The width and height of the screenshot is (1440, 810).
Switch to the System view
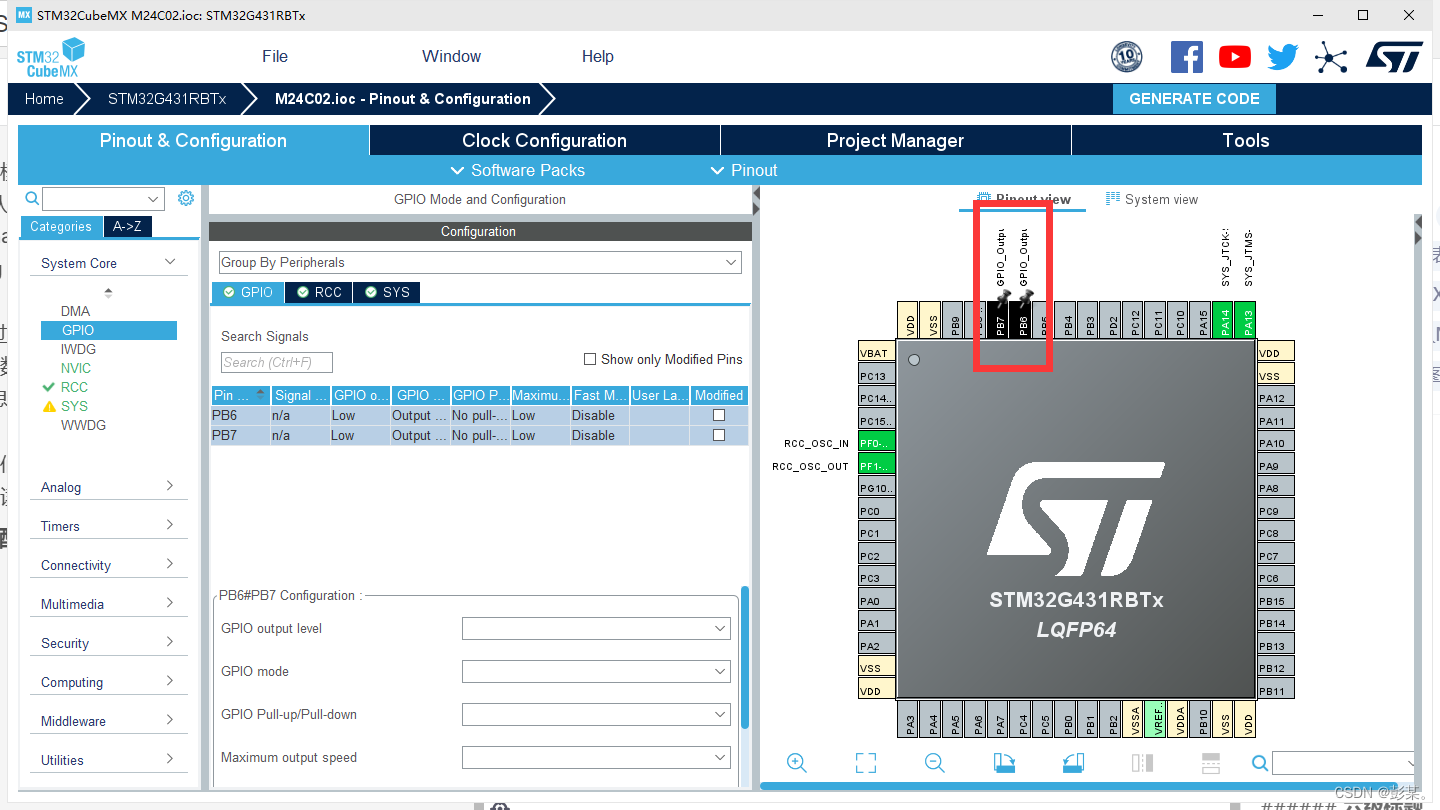(x=1152, y=199)
